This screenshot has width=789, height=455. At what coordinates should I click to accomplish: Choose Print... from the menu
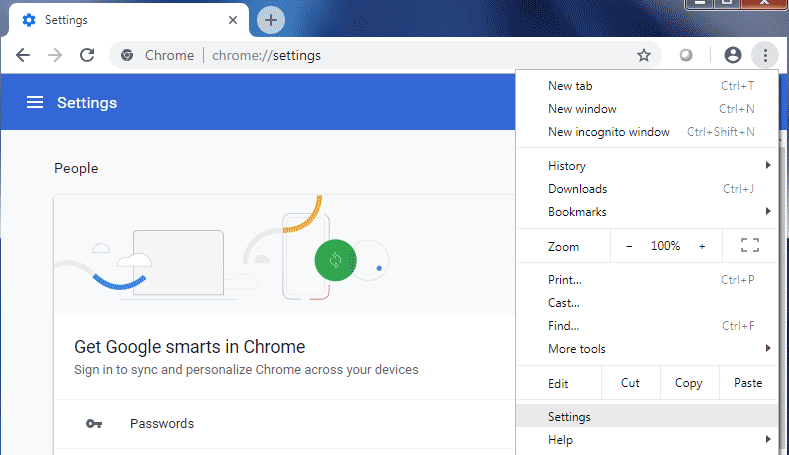[647, 280]
